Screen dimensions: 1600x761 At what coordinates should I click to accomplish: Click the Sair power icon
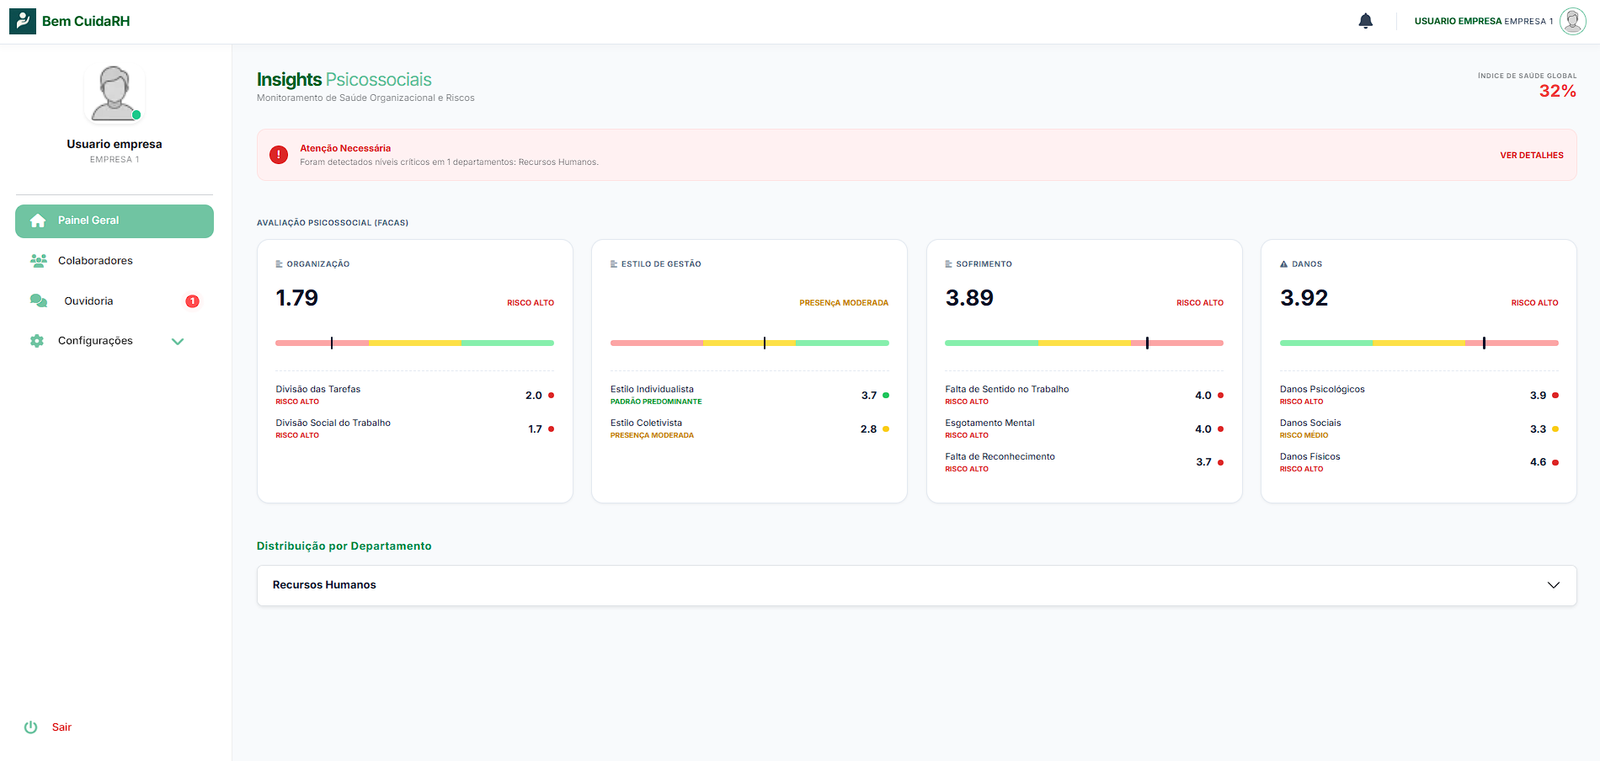pyautogui.click(x=31, y=727)
